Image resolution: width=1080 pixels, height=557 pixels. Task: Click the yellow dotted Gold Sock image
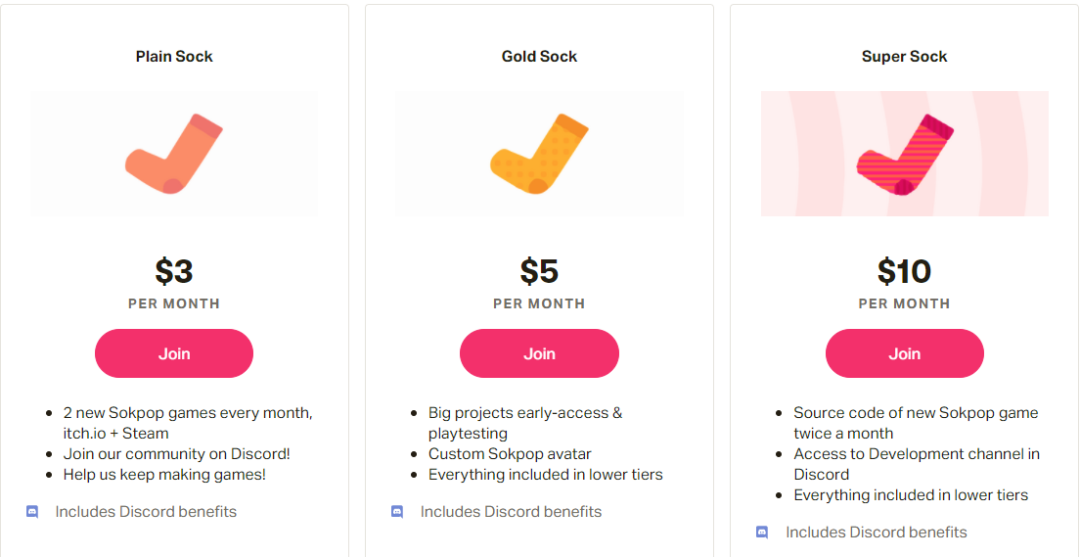click(x=539, y=154)
